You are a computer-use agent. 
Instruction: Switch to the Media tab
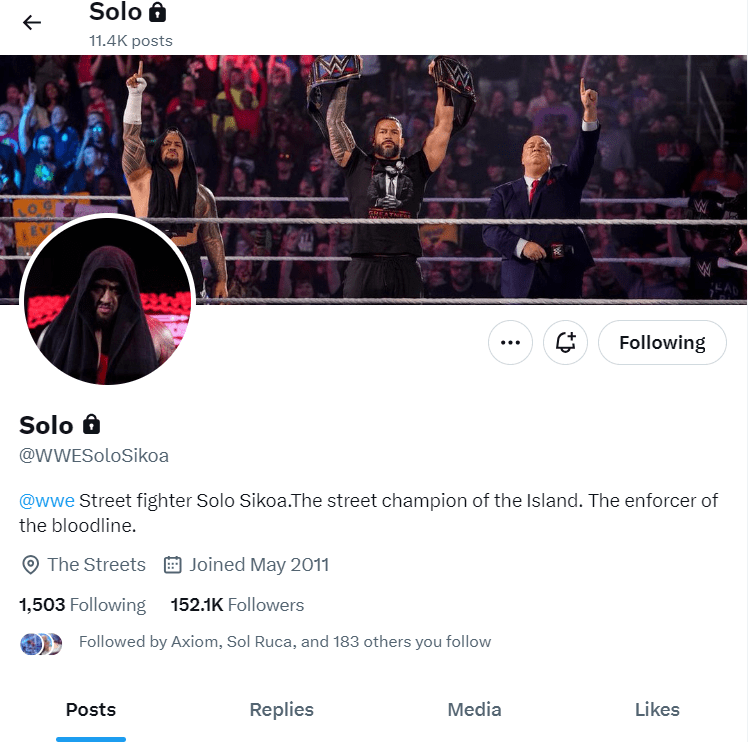(x=474, y=710)
